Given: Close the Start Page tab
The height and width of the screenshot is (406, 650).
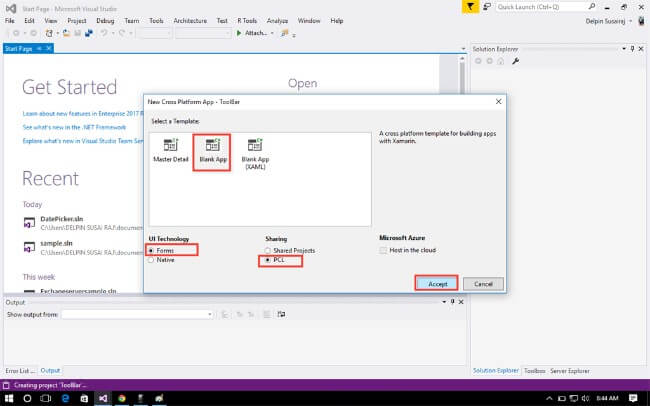Looking at the screenshot, I should pyautogui.click(x=49, y=49).
